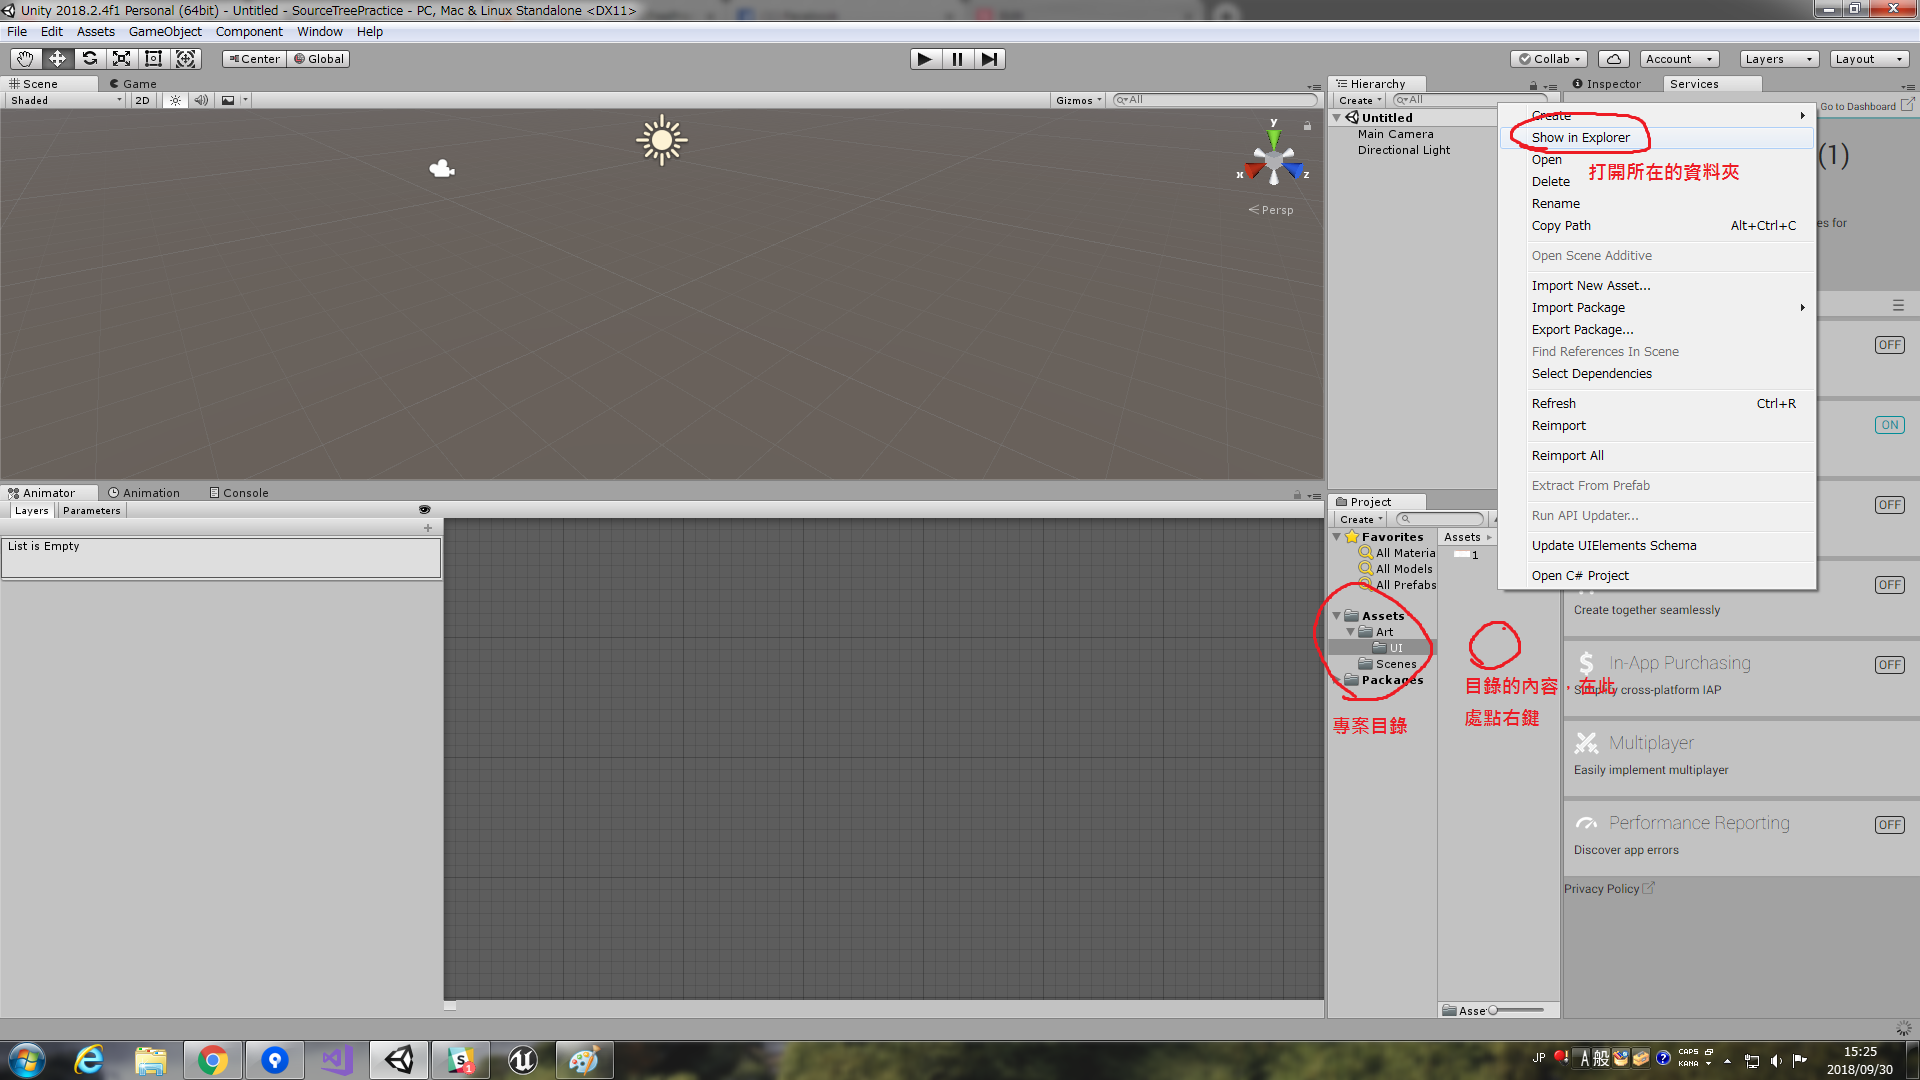Select the Rotate tool
This screenshot has height=1080, width=1920.
pos(89,59)
